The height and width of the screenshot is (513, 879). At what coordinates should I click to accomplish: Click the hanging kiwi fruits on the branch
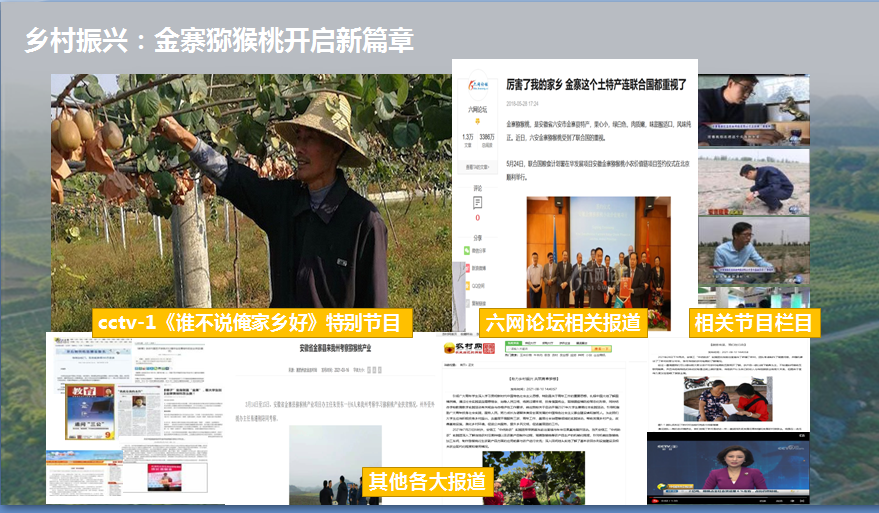coord(87,130)
